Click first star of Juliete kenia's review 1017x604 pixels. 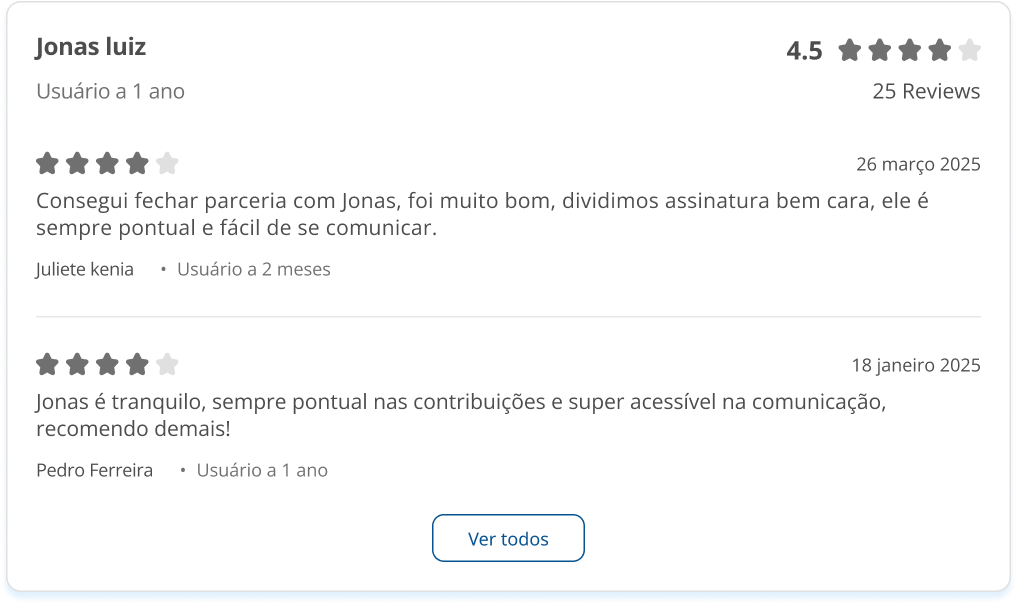[47, 163]
